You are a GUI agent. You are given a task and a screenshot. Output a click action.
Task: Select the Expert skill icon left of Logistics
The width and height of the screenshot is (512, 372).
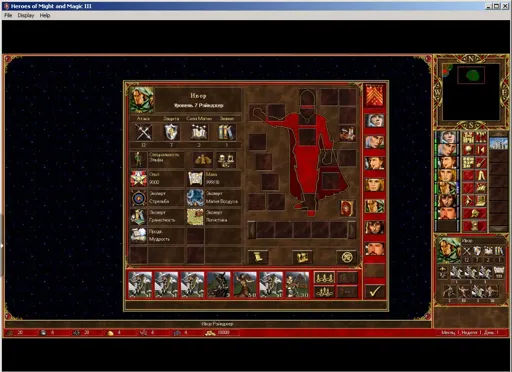(x=138, y=217)
